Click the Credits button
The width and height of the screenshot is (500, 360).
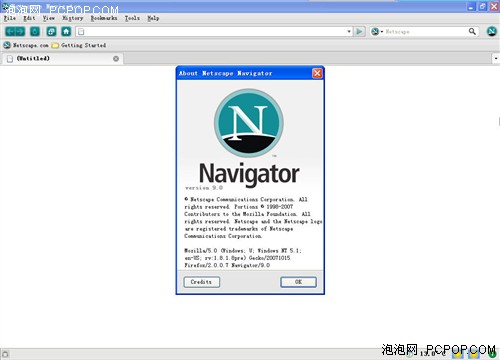(201, 282)
